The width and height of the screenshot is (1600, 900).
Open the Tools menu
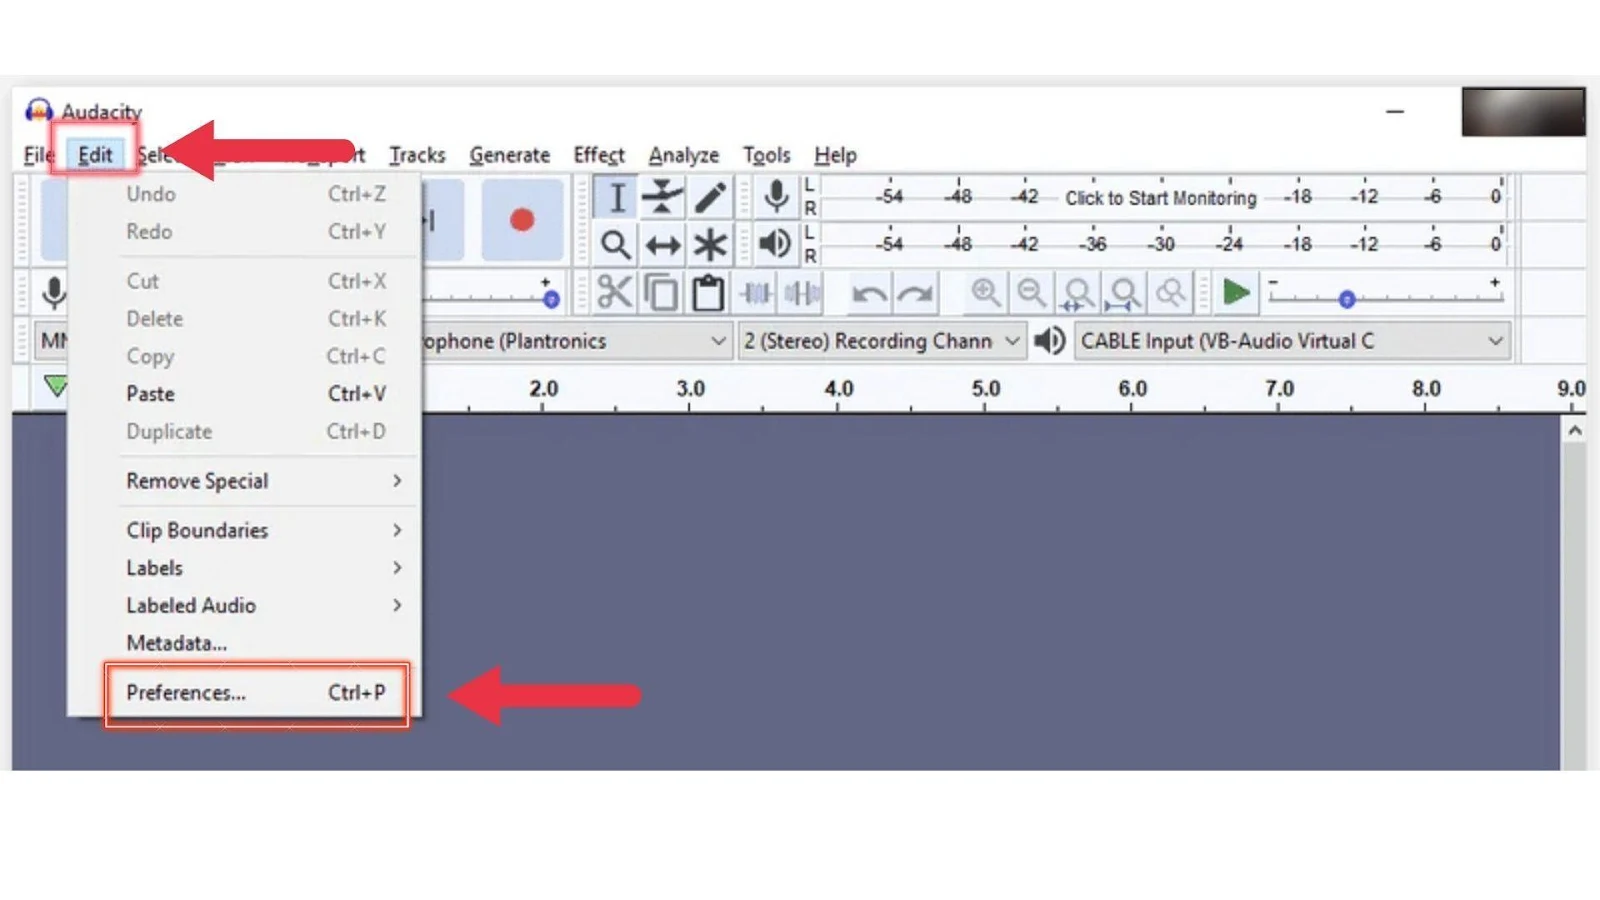pos(767,155)
